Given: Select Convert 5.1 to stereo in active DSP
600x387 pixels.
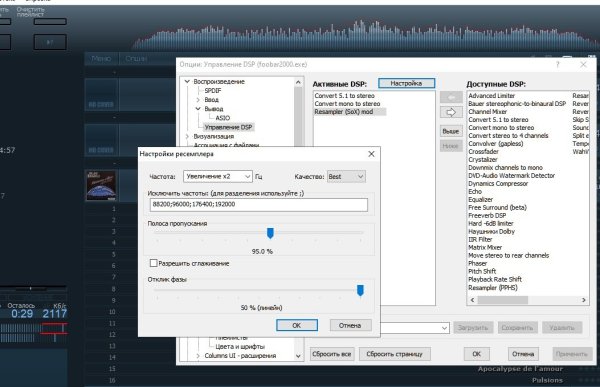Looking at the screenshot, I should [344, 96].
